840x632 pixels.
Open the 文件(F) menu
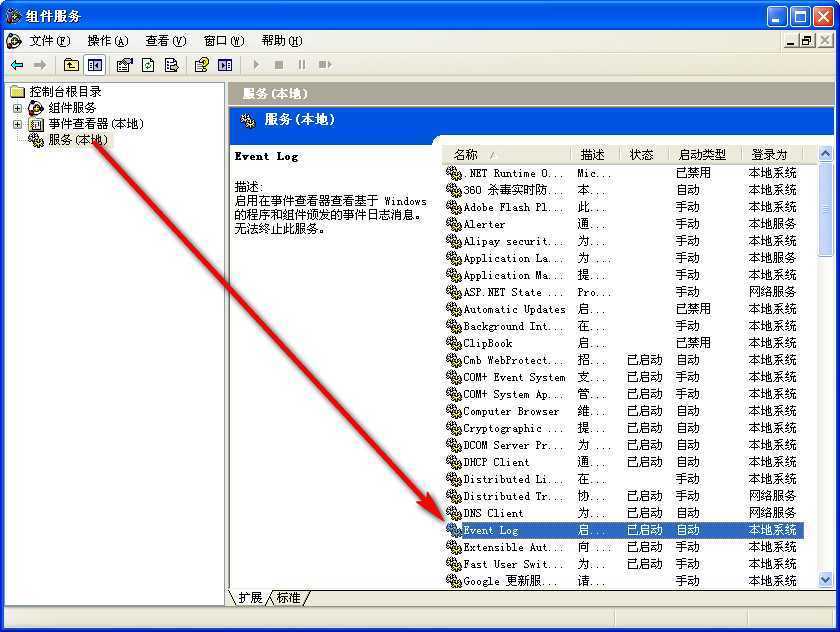click(49, 41)
